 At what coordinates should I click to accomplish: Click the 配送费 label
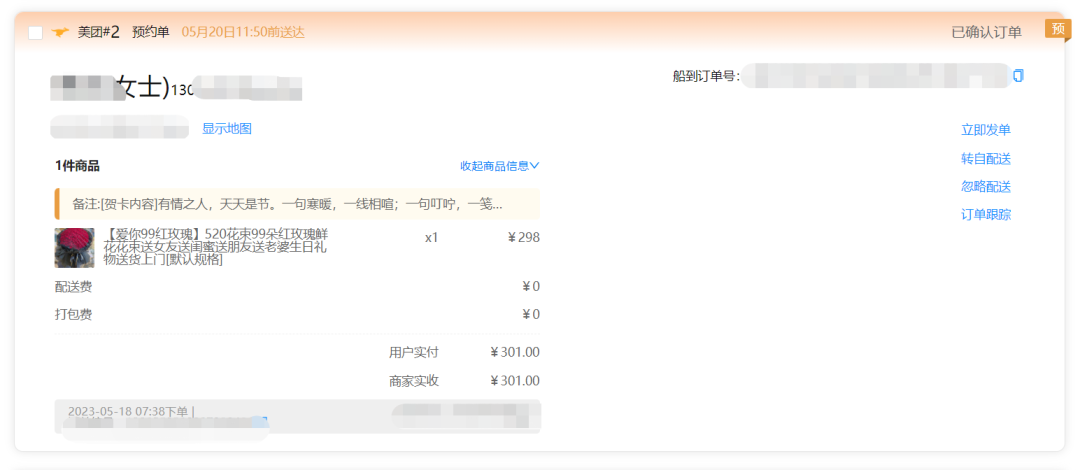pyautogui.click(x=74, y=287)
